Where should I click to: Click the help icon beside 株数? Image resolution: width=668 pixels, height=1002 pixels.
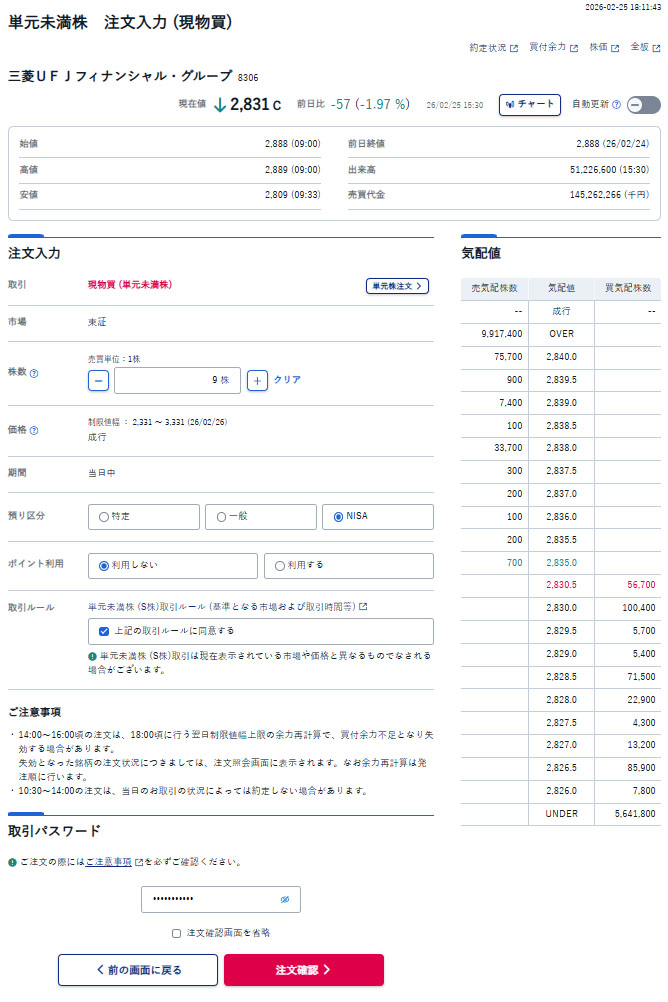(34, 373)
